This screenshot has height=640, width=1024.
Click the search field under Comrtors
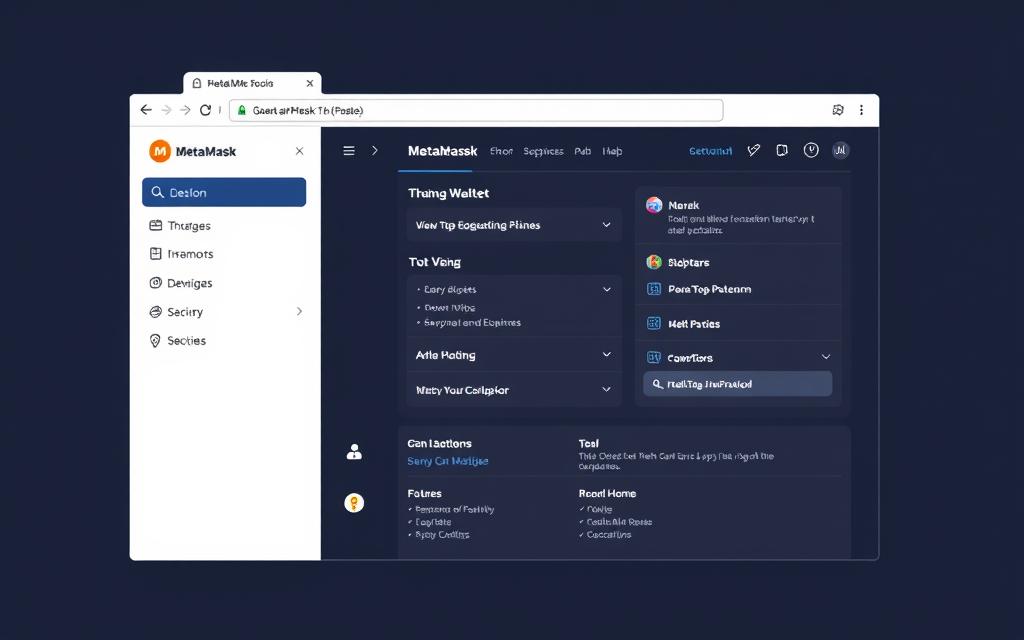pos(737,384)
